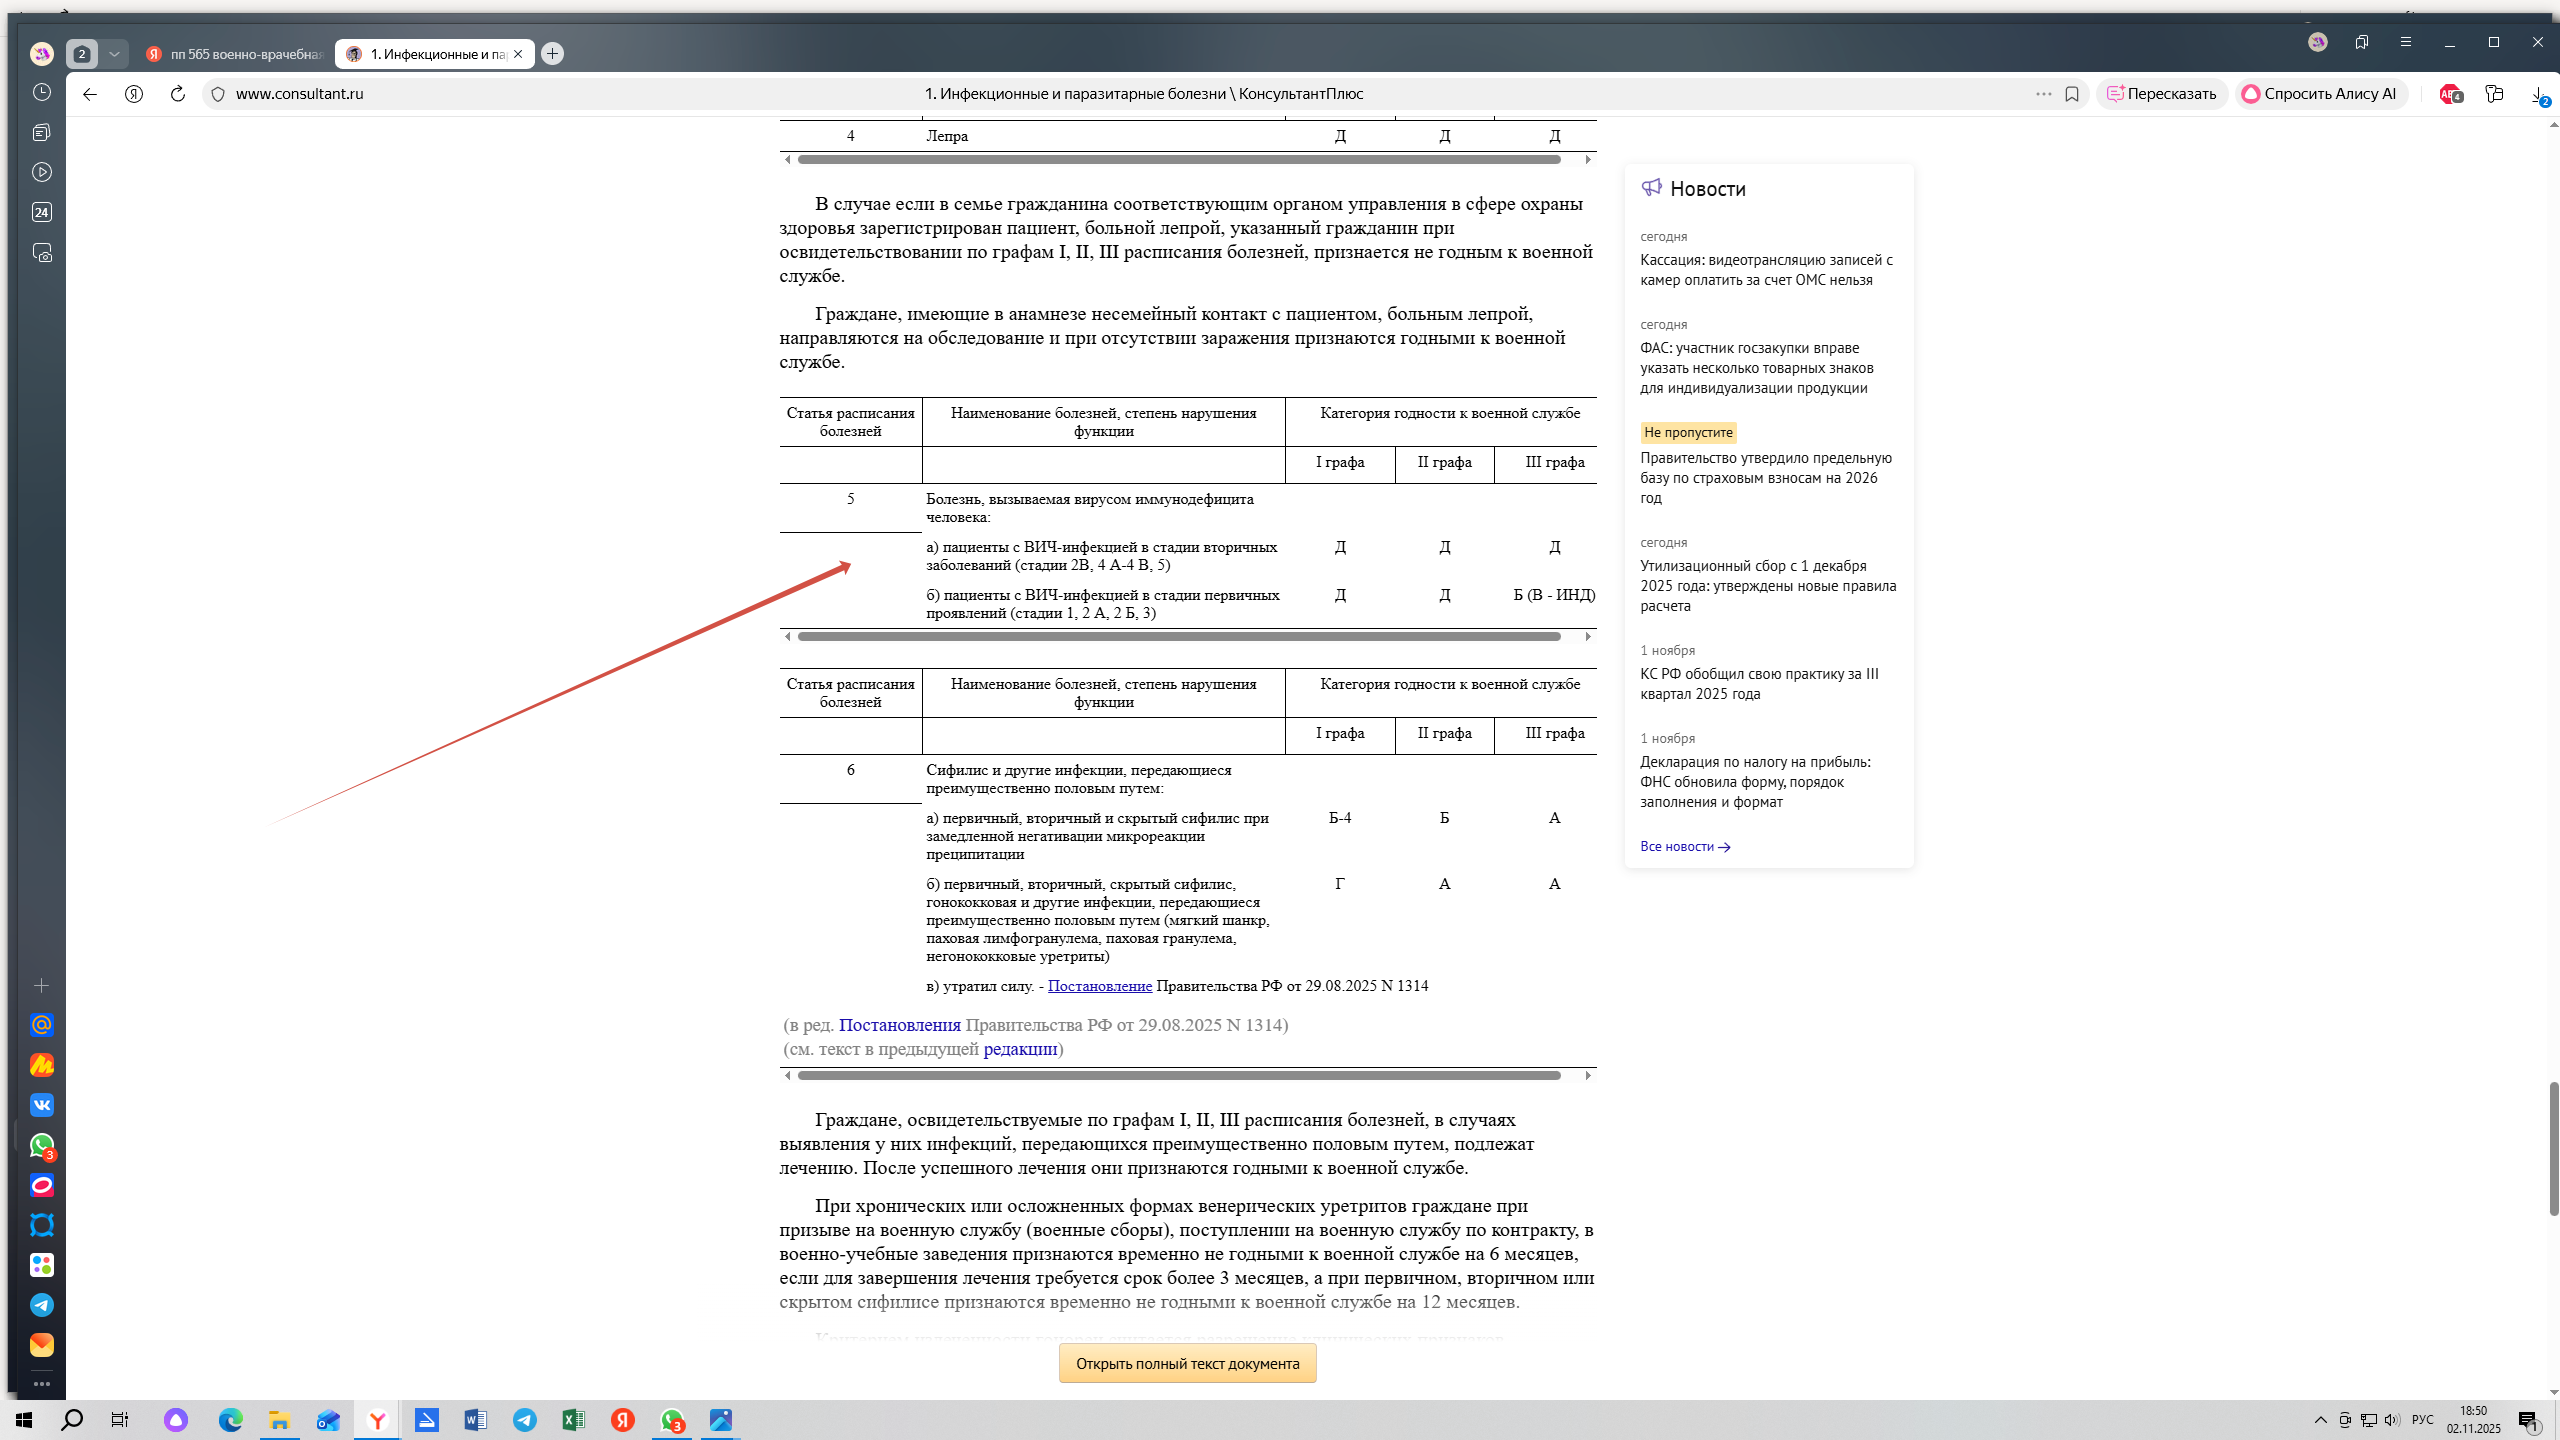Open the profile avatar at top left
The width and height of the screenshot is (2560, 1440).
(42, 54)
